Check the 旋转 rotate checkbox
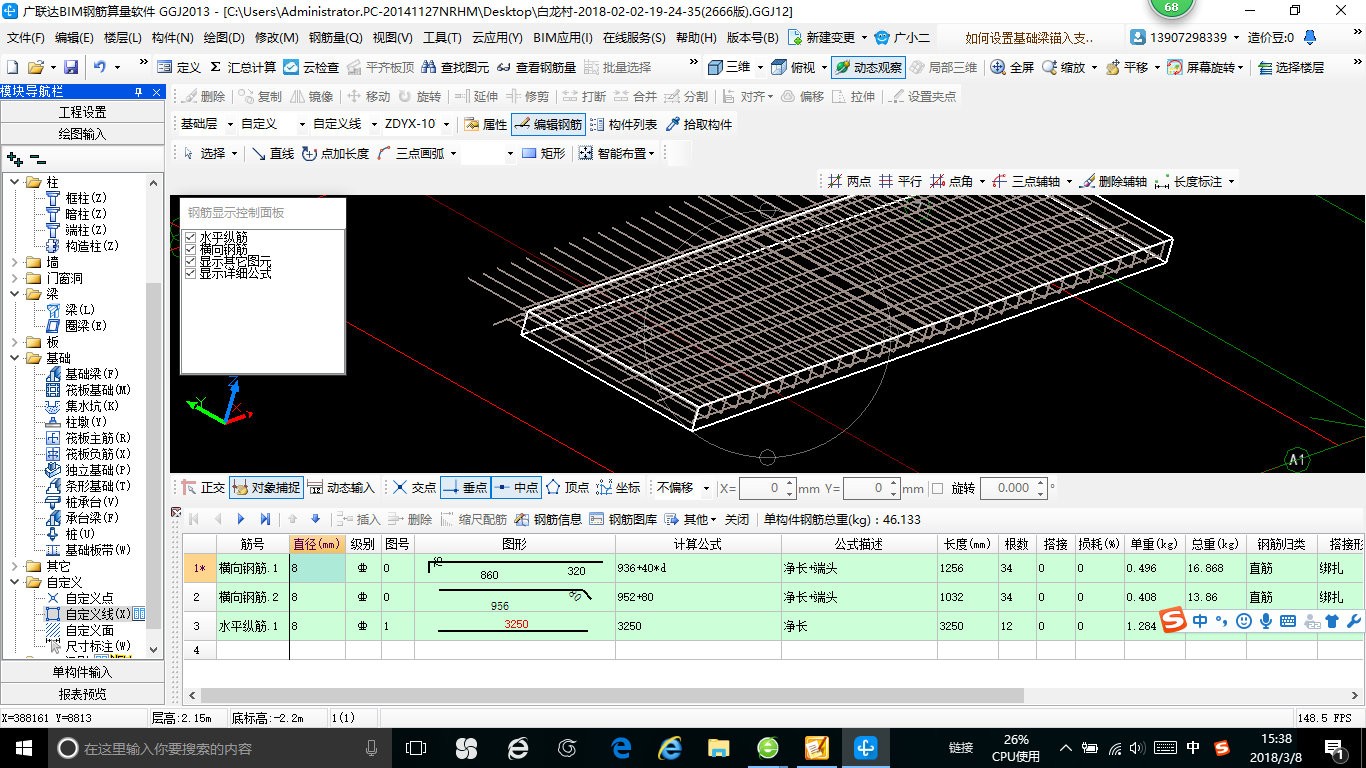This screenshot has height=768, width=1366. coord(937,488)
